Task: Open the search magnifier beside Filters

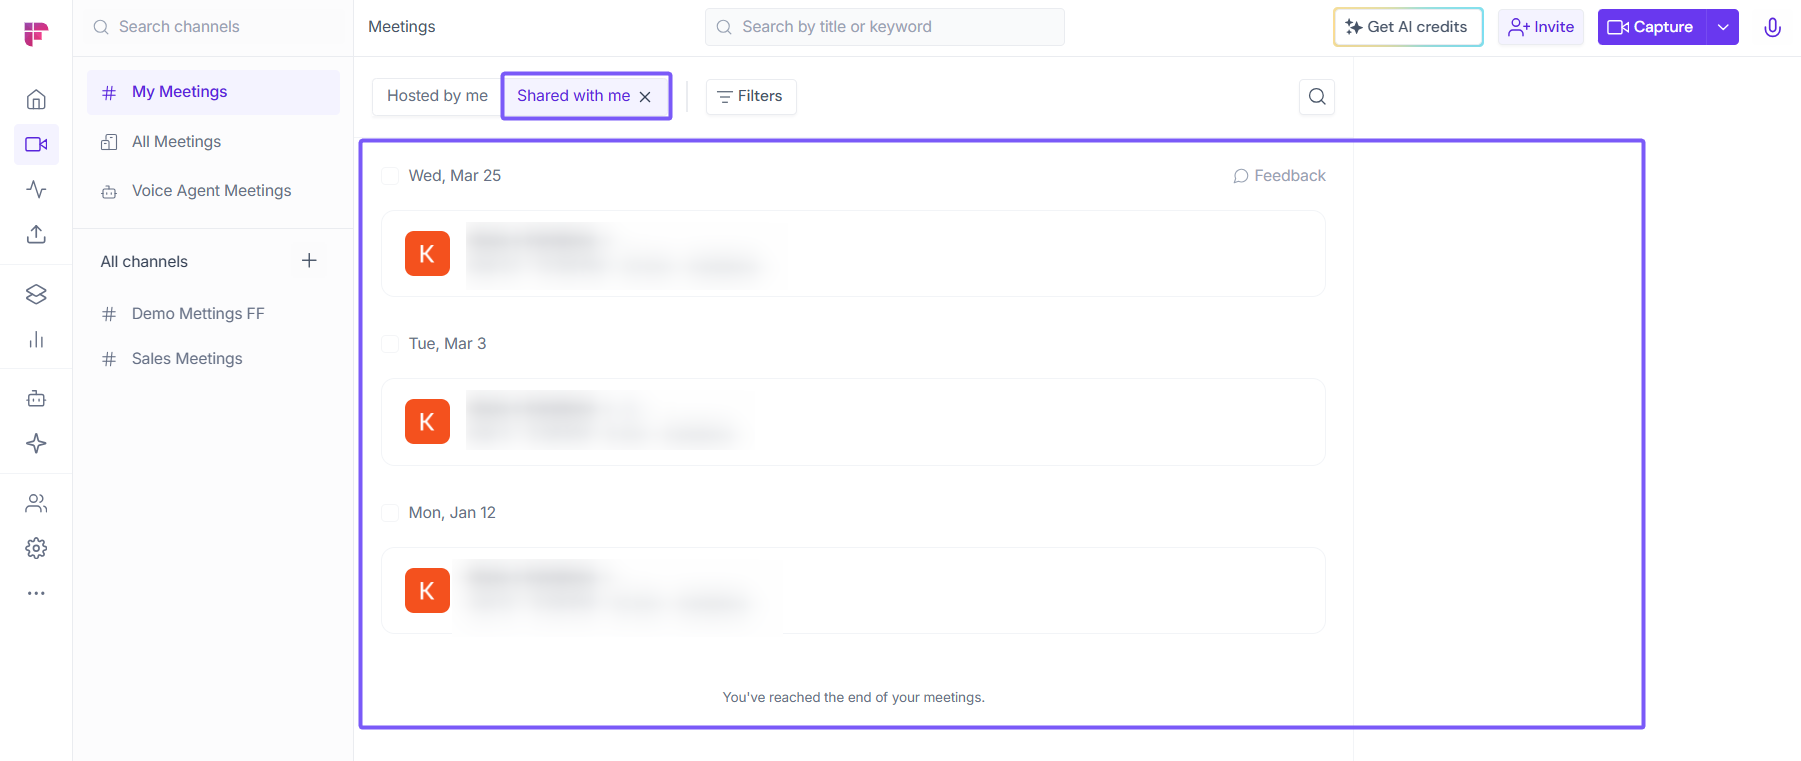Action: [1317, 96]
